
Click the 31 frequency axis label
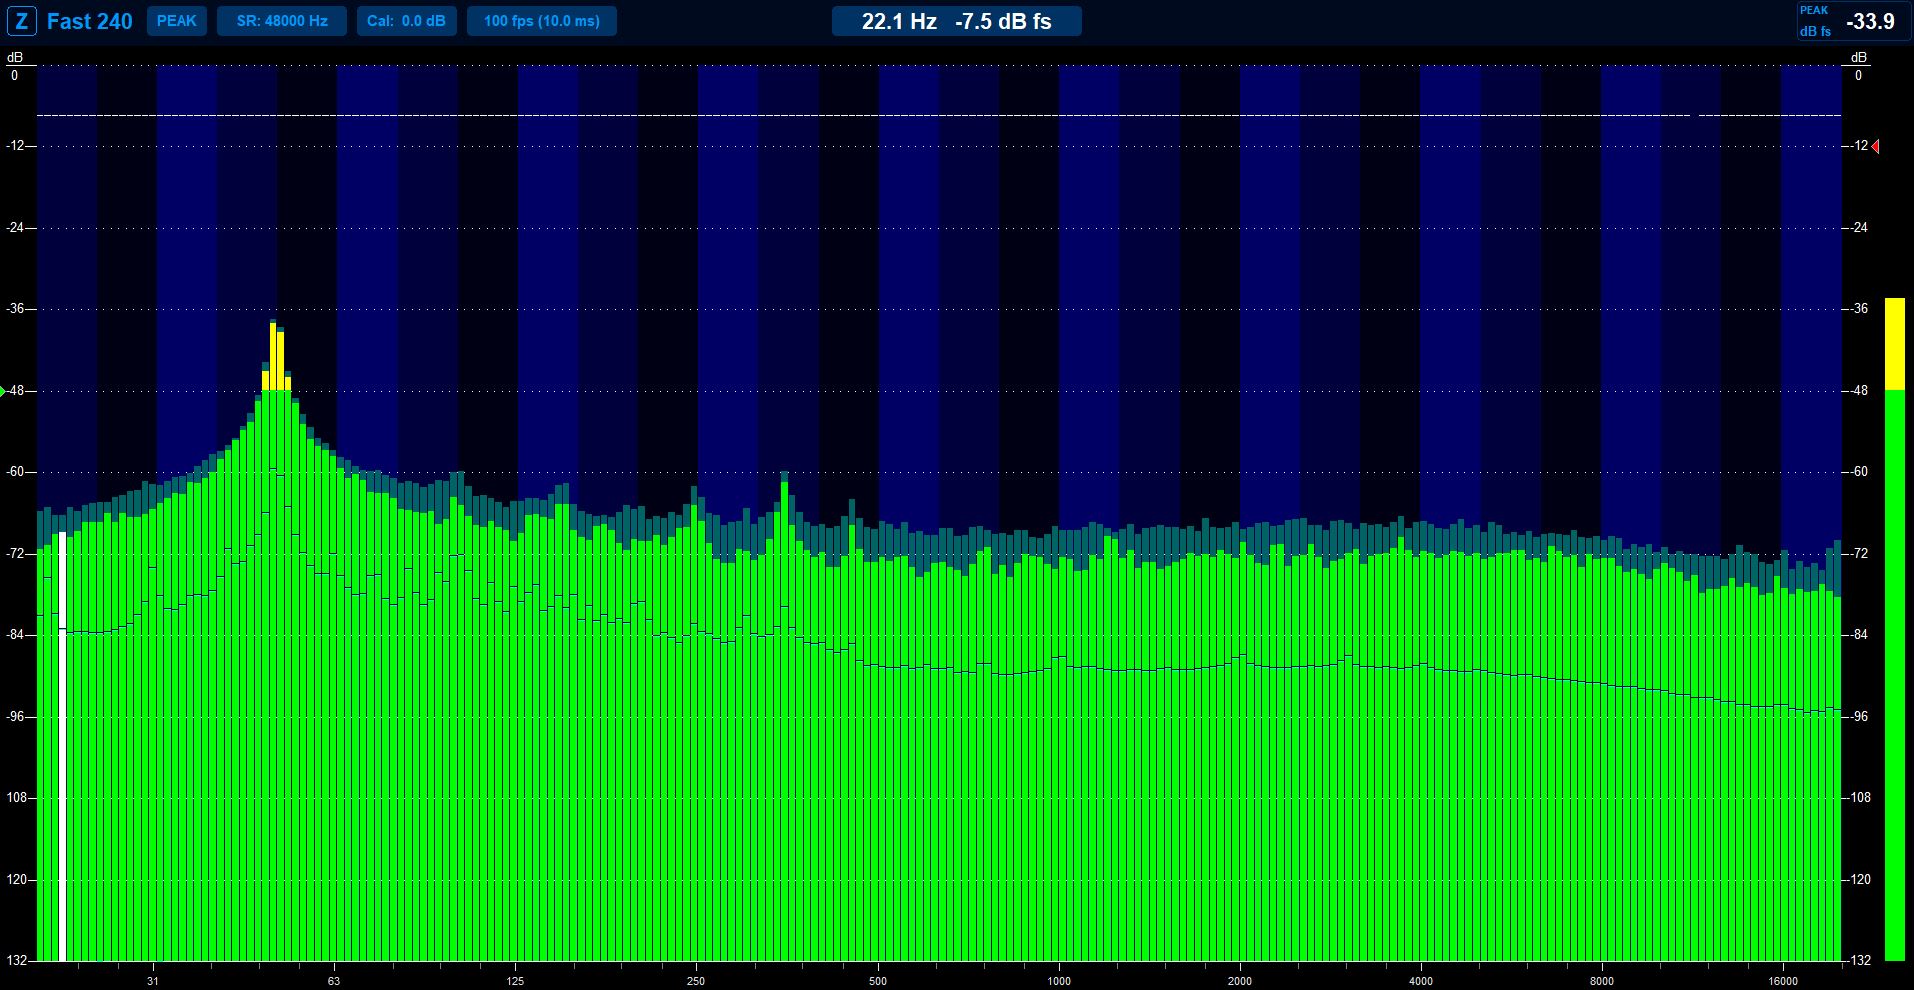point(152,981)
